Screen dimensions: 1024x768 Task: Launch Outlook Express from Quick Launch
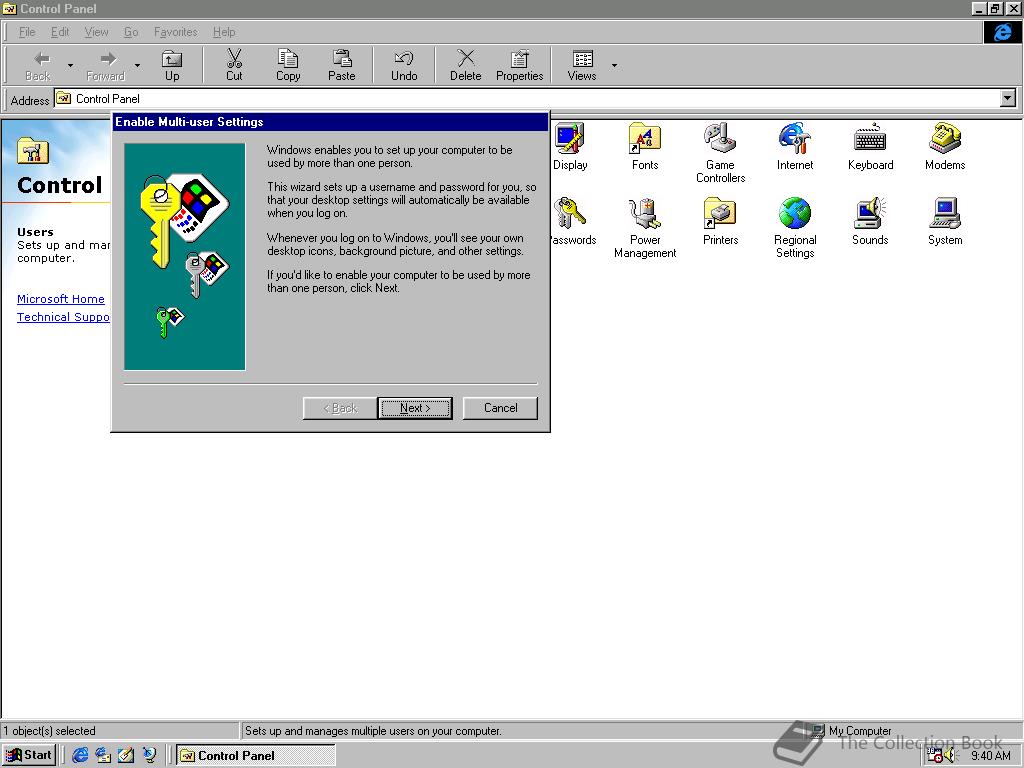tap(103, 755)
